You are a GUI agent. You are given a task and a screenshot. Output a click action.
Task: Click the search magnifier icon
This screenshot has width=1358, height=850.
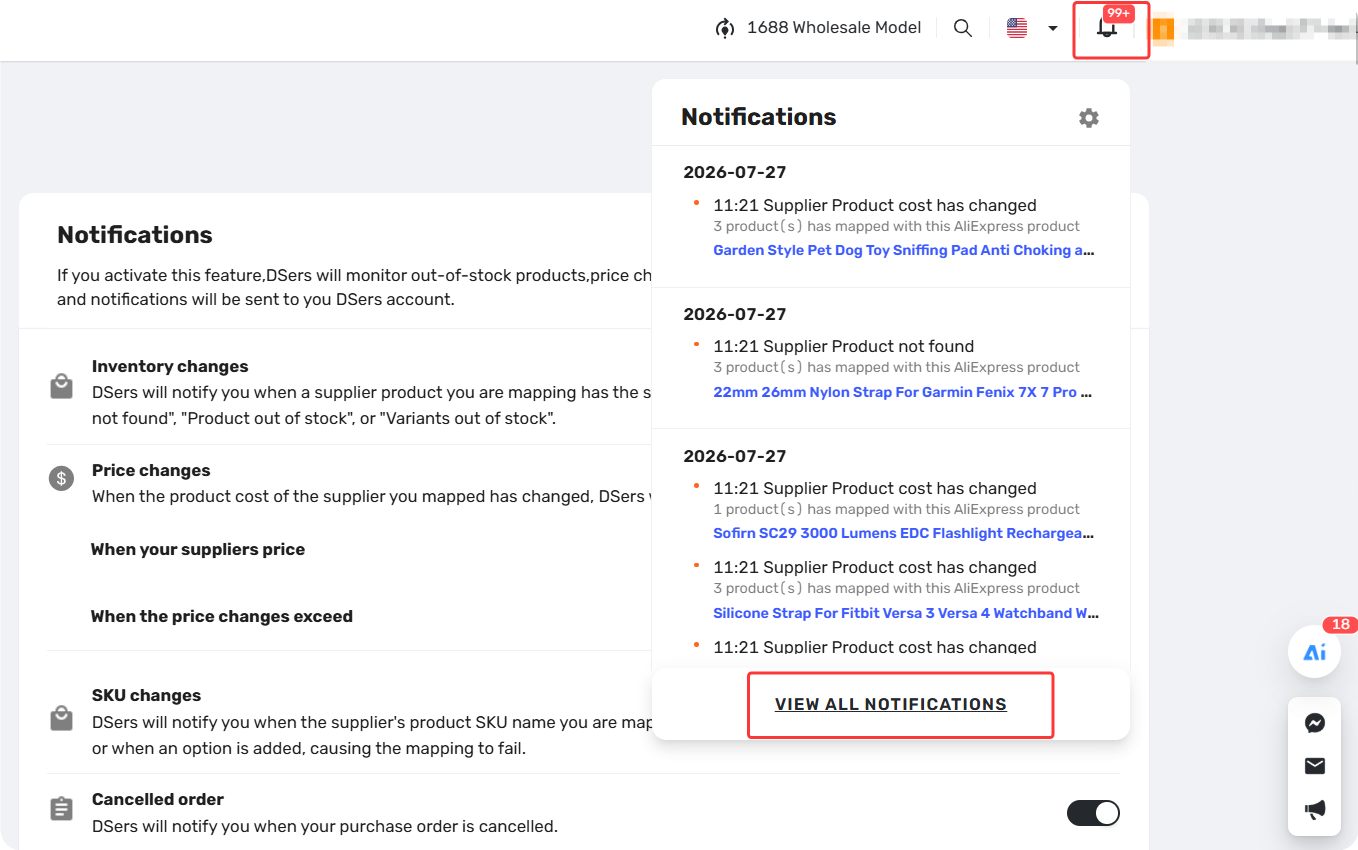pos(963,28)
